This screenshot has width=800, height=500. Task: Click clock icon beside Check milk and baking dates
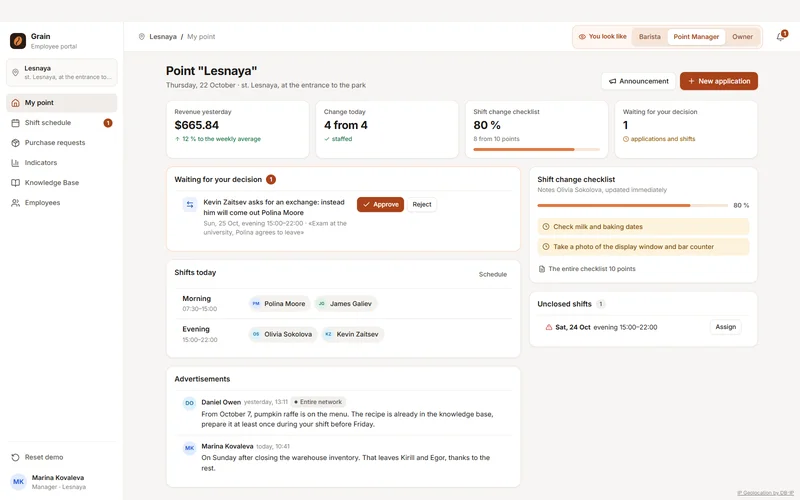[546, 227]
